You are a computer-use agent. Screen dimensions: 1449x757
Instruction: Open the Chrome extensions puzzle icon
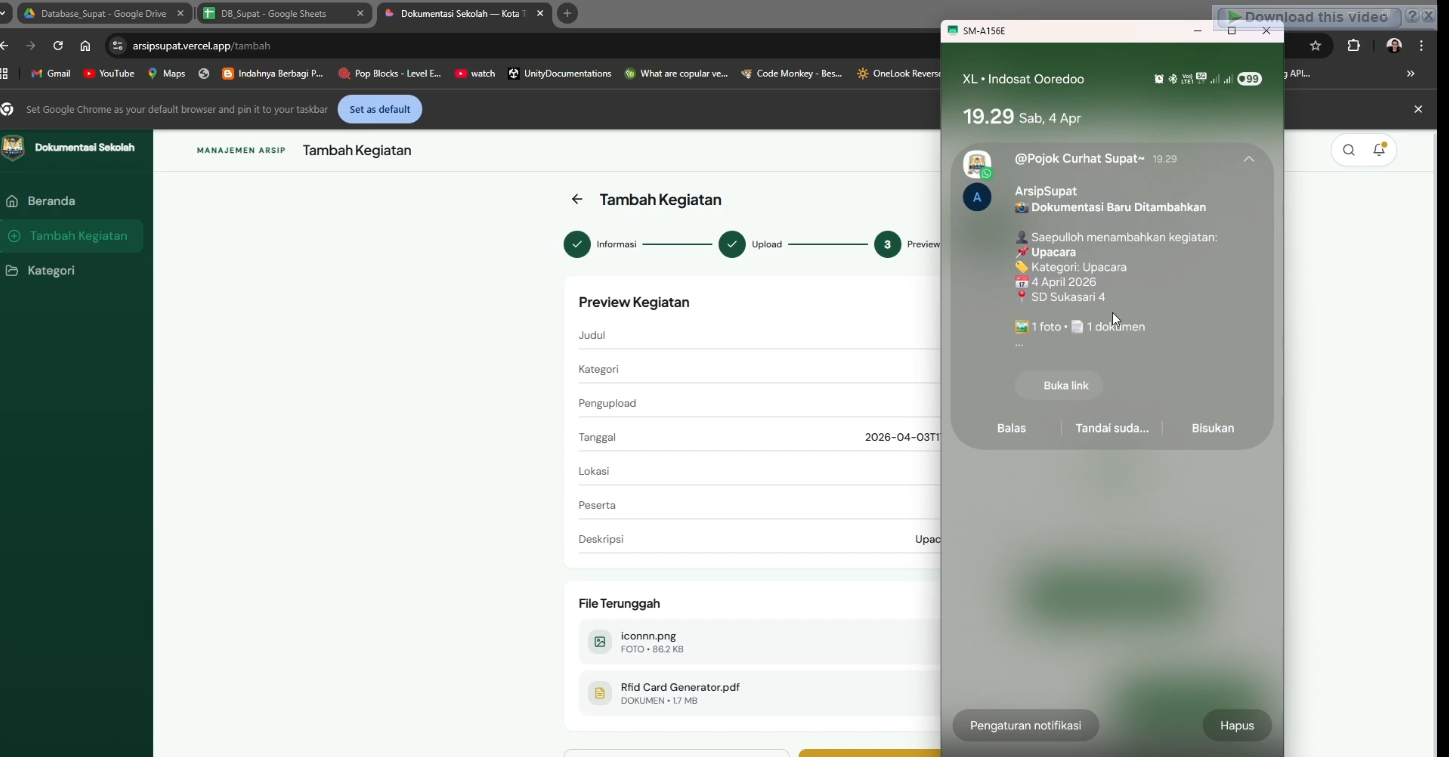(x=1354, y=46)
